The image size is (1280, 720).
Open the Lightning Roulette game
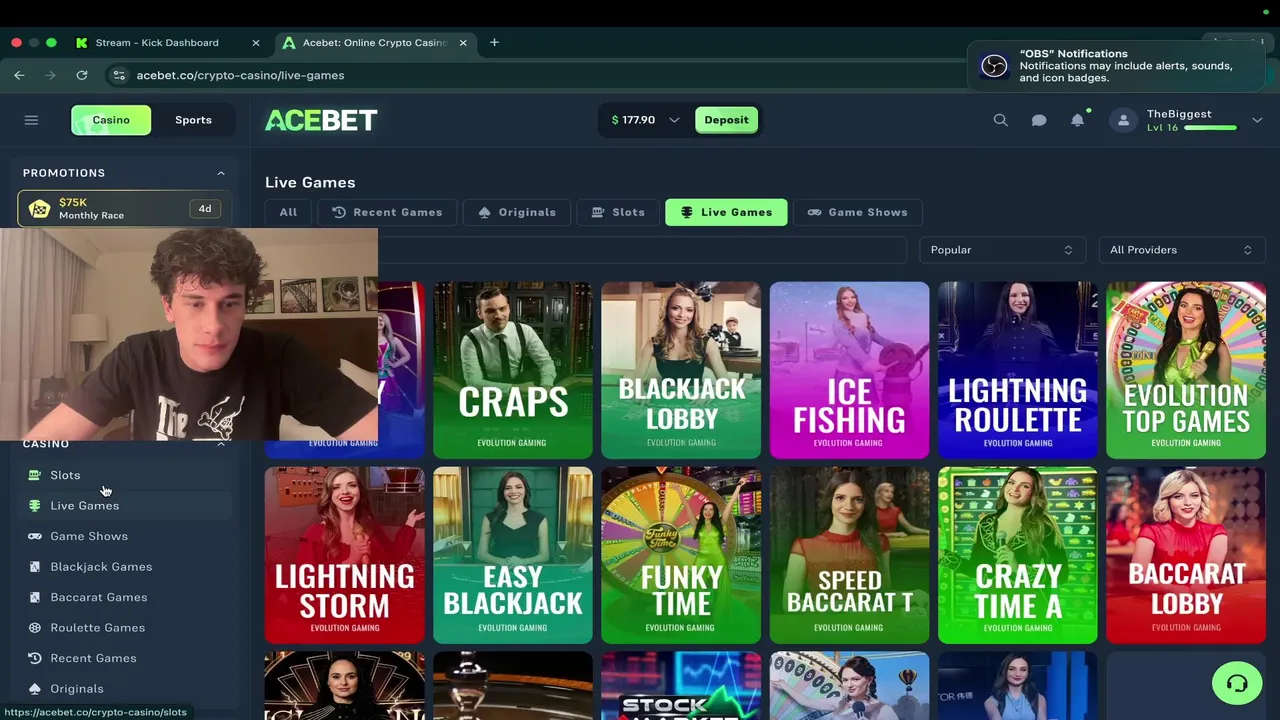click(1017, 370)
